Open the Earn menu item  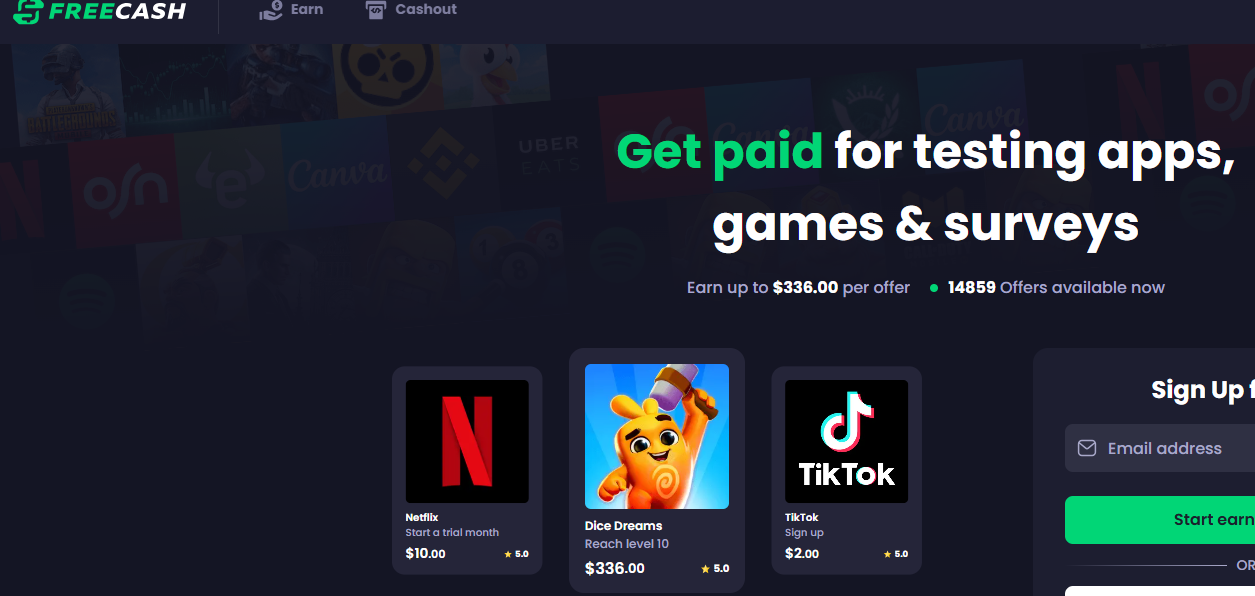(x=291, y=10)
